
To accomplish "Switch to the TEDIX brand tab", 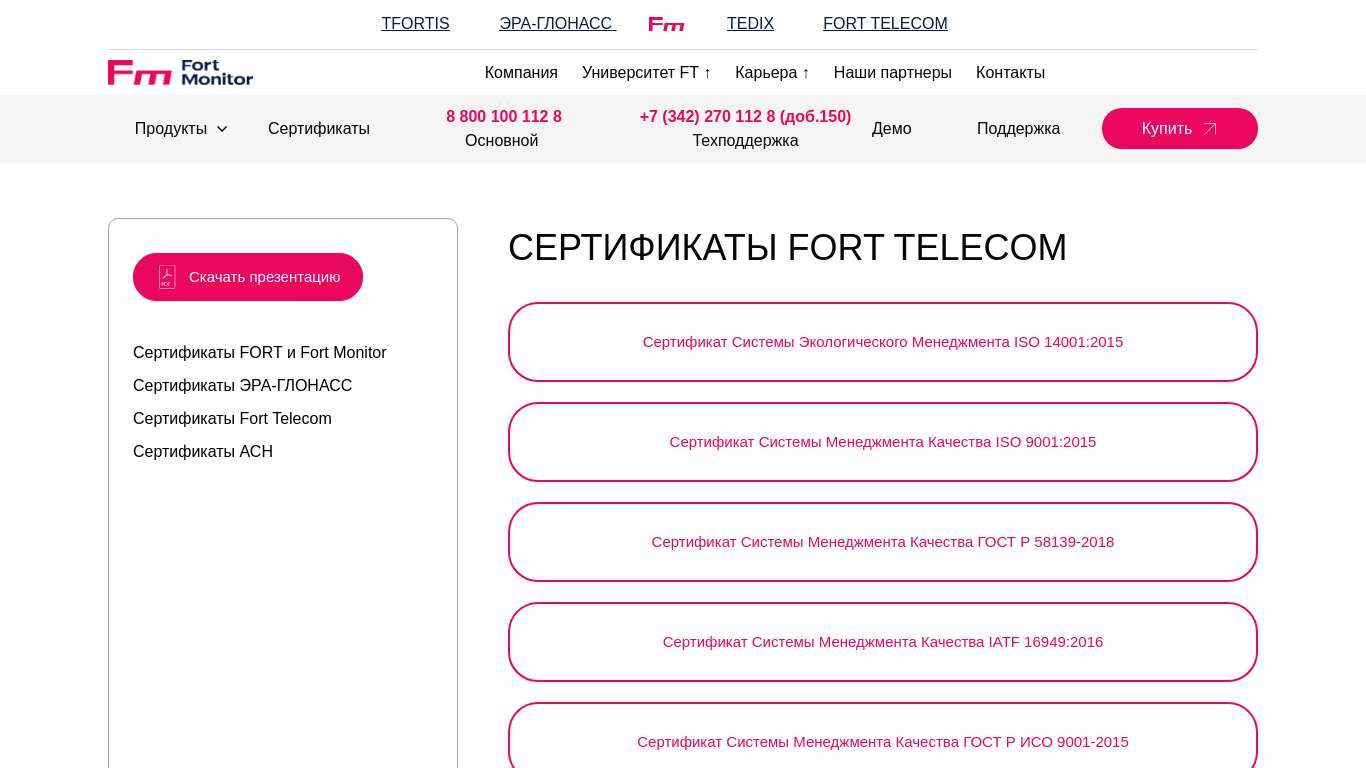I will pos(750,23).
